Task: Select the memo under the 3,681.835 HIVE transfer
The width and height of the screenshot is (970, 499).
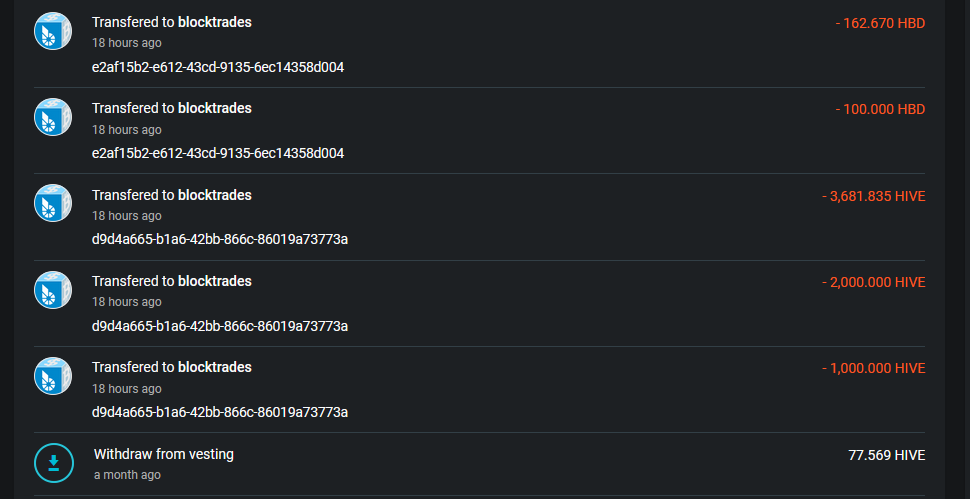Action: pyautogui.click(x=220, y=239)
